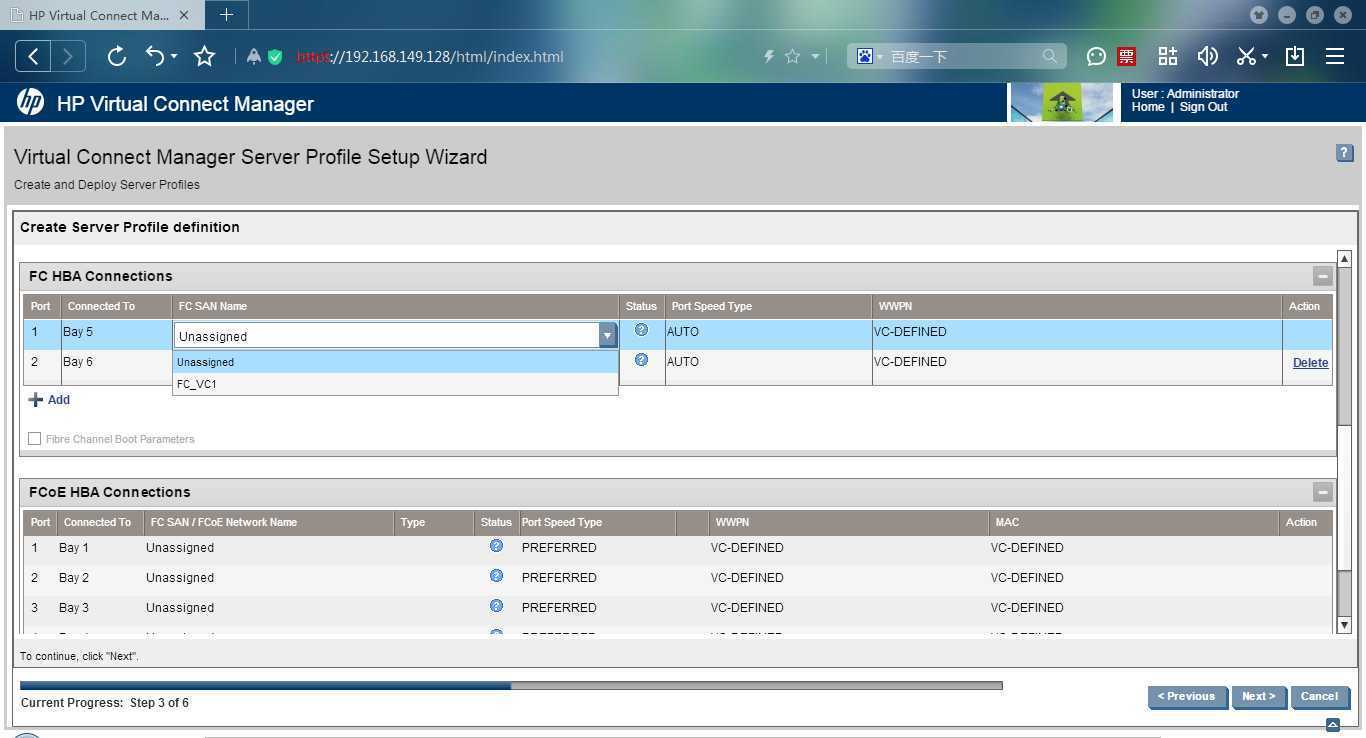Select the Unassigned option in dropdown list
Screen dimensions: 1366x738
395,362
